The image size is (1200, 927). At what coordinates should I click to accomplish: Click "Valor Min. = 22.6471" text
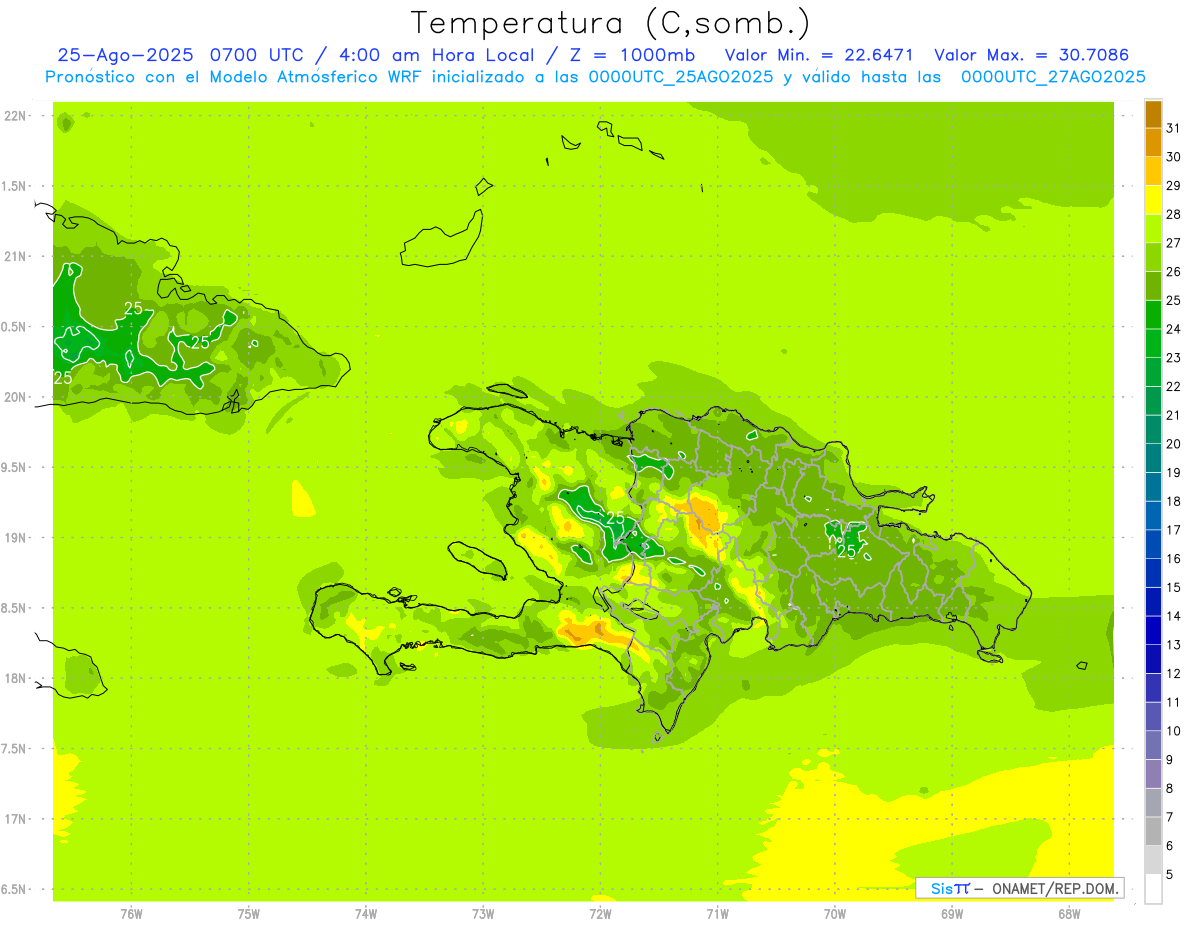[x=819, y=55]
